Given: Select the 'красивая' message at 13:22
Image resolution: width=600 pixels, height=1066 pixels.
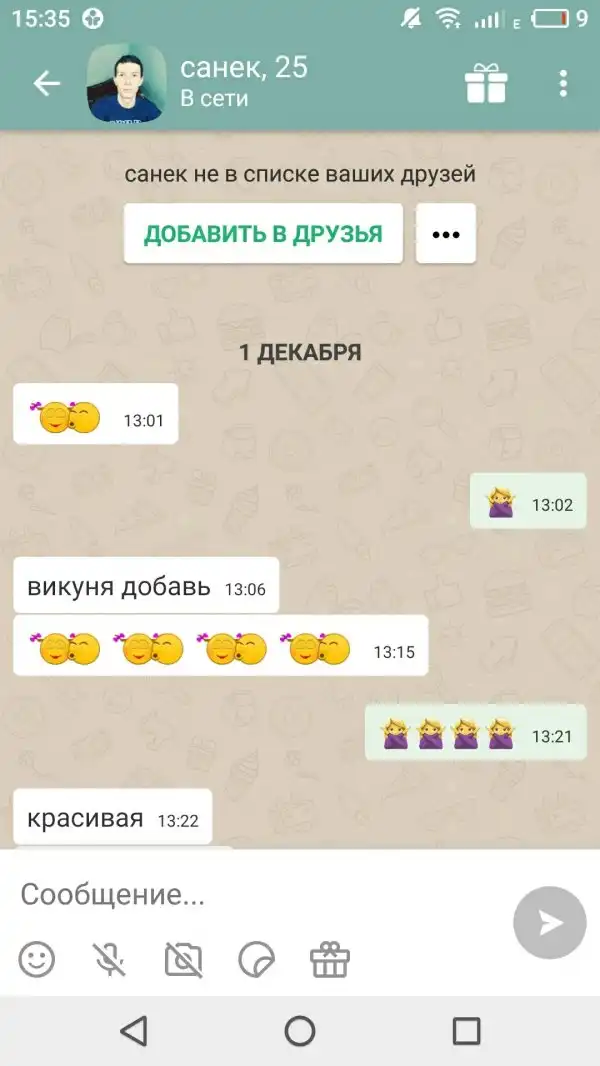Looking at the screenshot, I should point(113,816).
